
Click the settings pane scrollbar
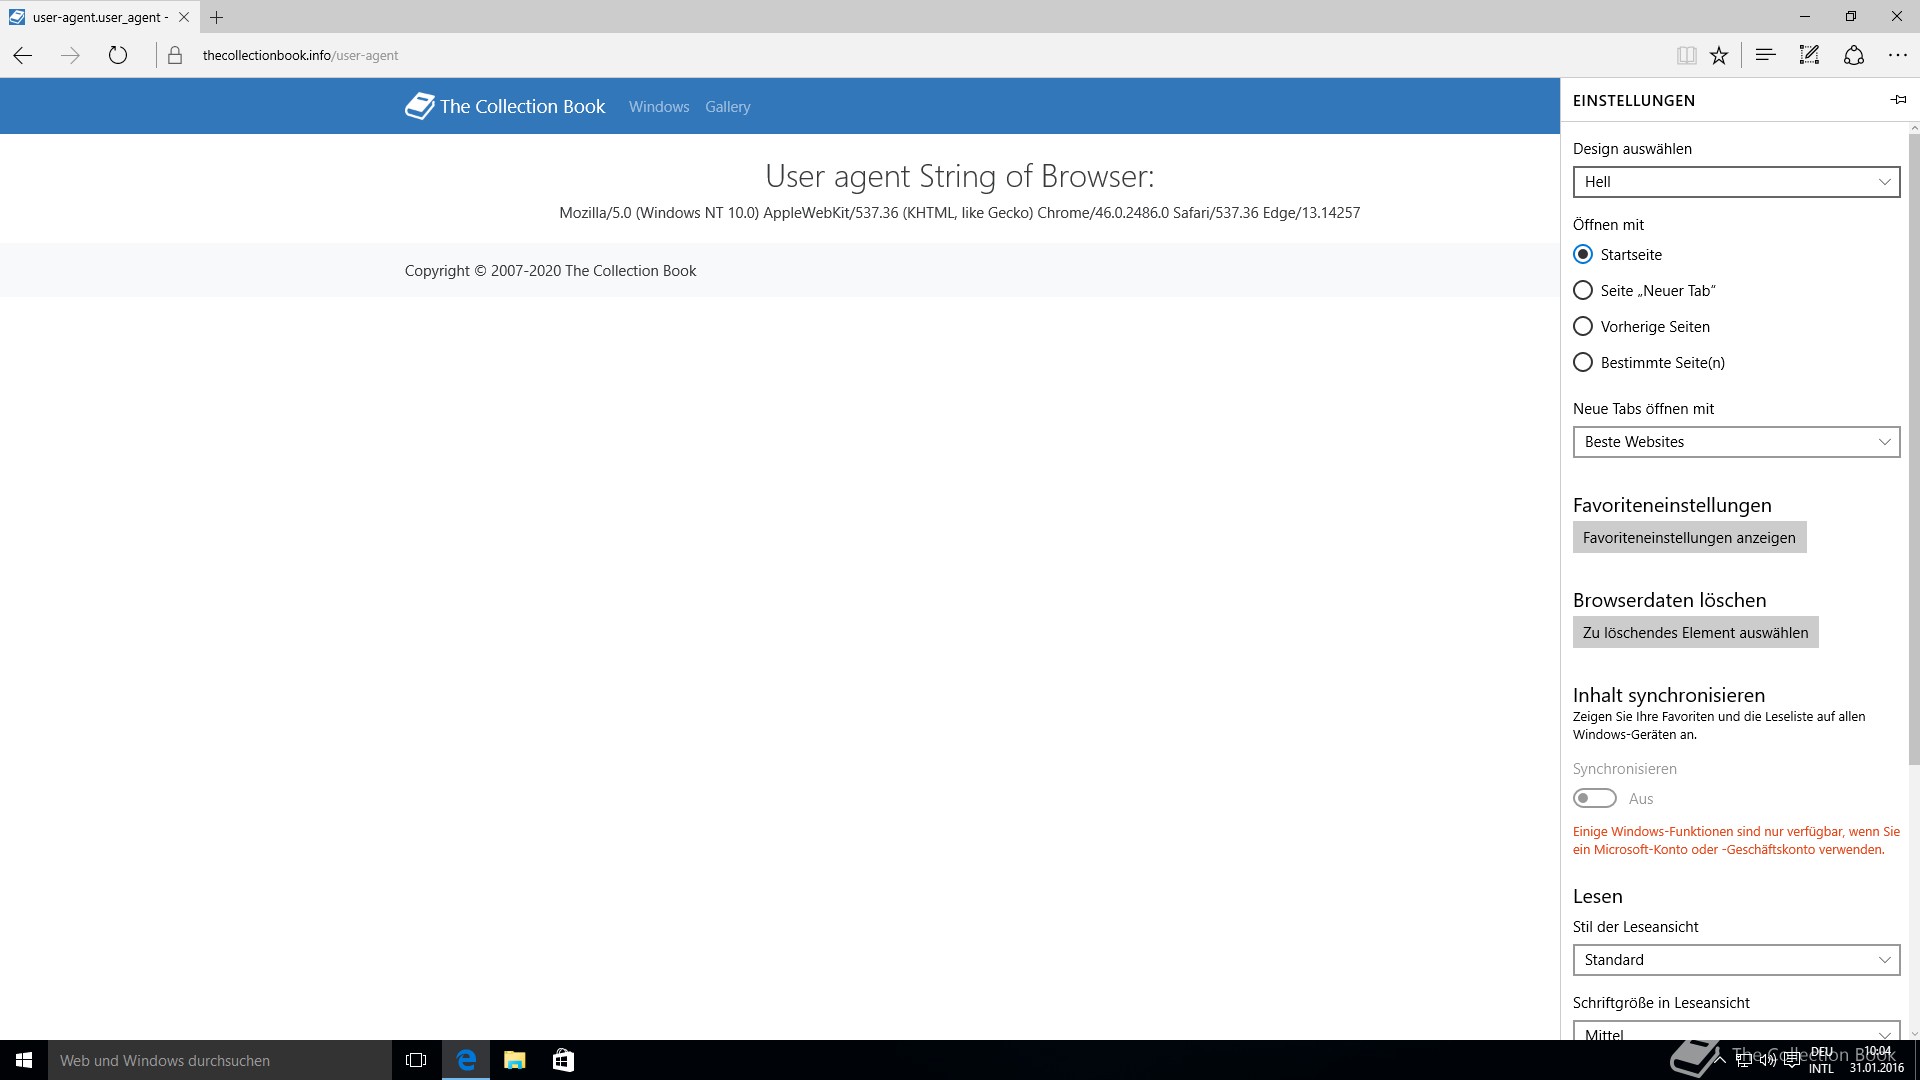[1914, 450]
